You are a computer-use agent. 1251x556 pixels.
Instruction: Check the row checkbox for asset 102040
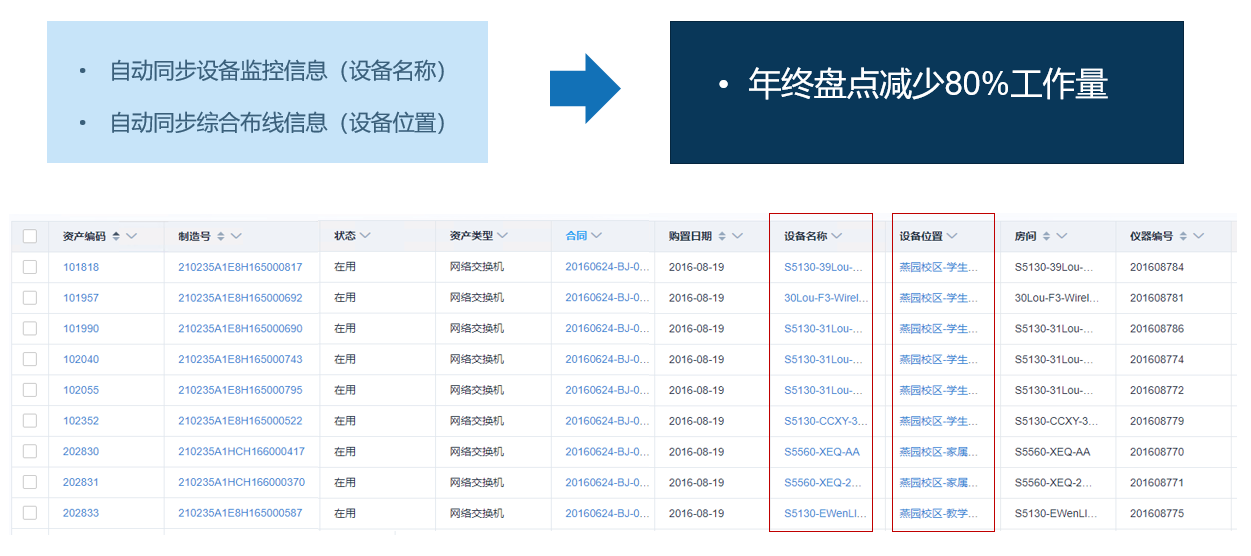pos(30,359)
